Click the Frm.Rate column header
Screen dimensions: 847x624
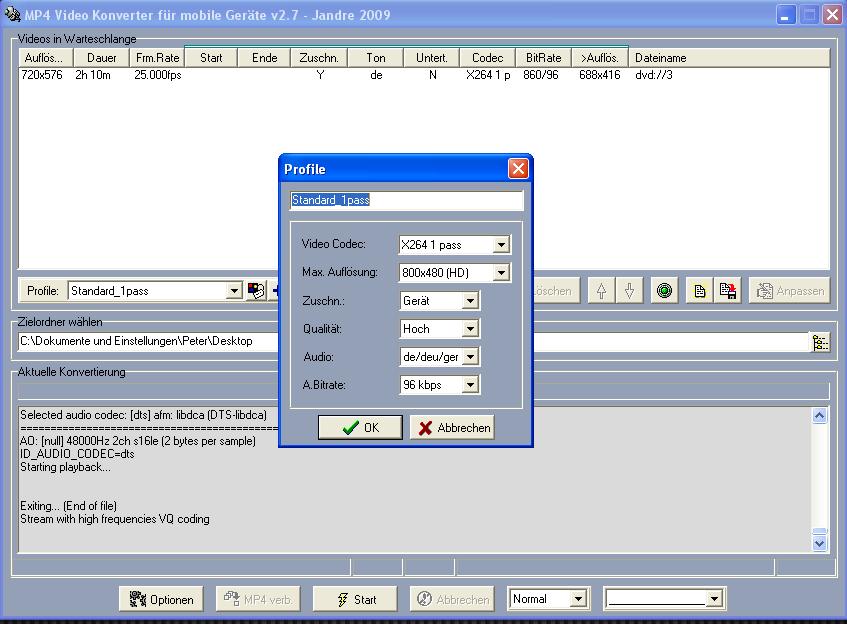click(157, 58)
